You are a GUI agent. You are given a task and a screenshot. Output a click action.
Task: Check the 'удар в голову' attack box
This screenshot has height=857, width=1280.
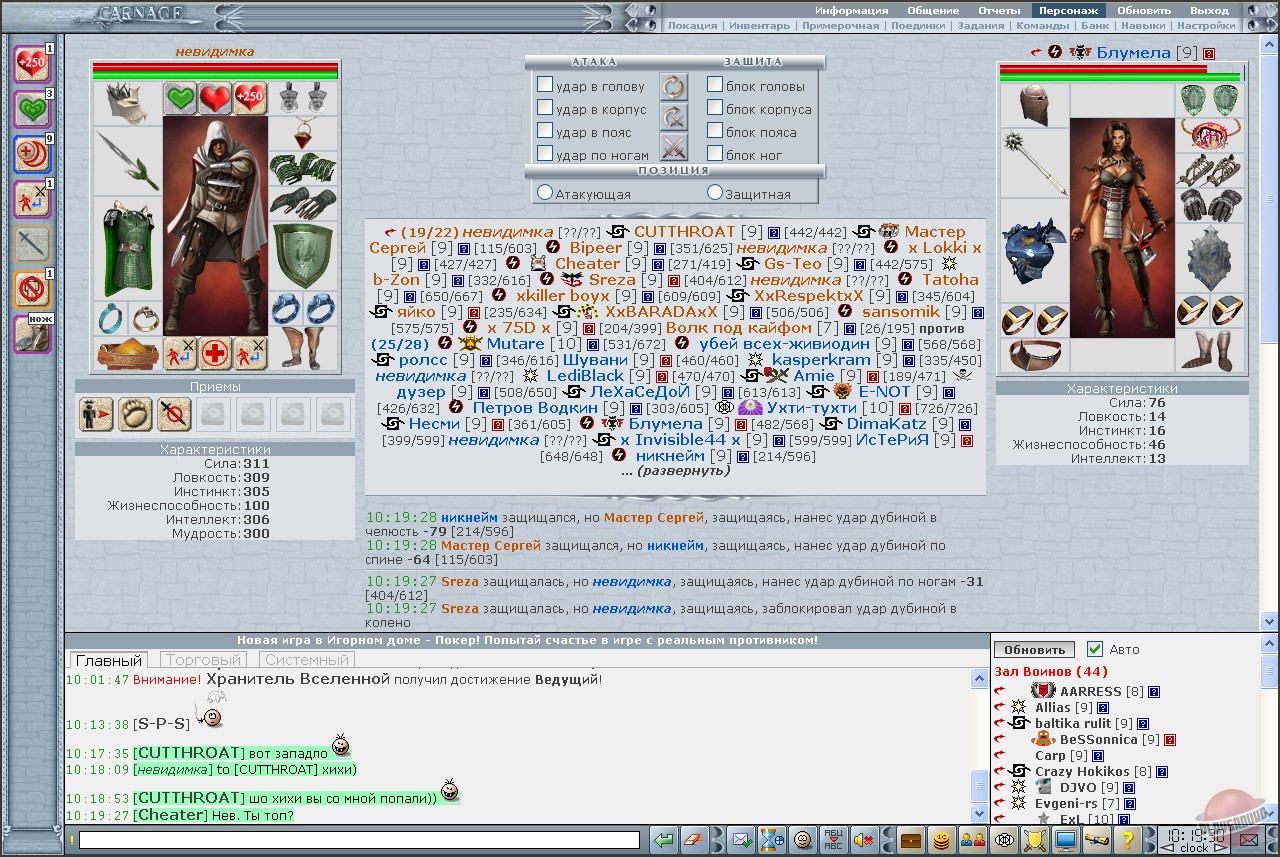click(x=545, y=85)
